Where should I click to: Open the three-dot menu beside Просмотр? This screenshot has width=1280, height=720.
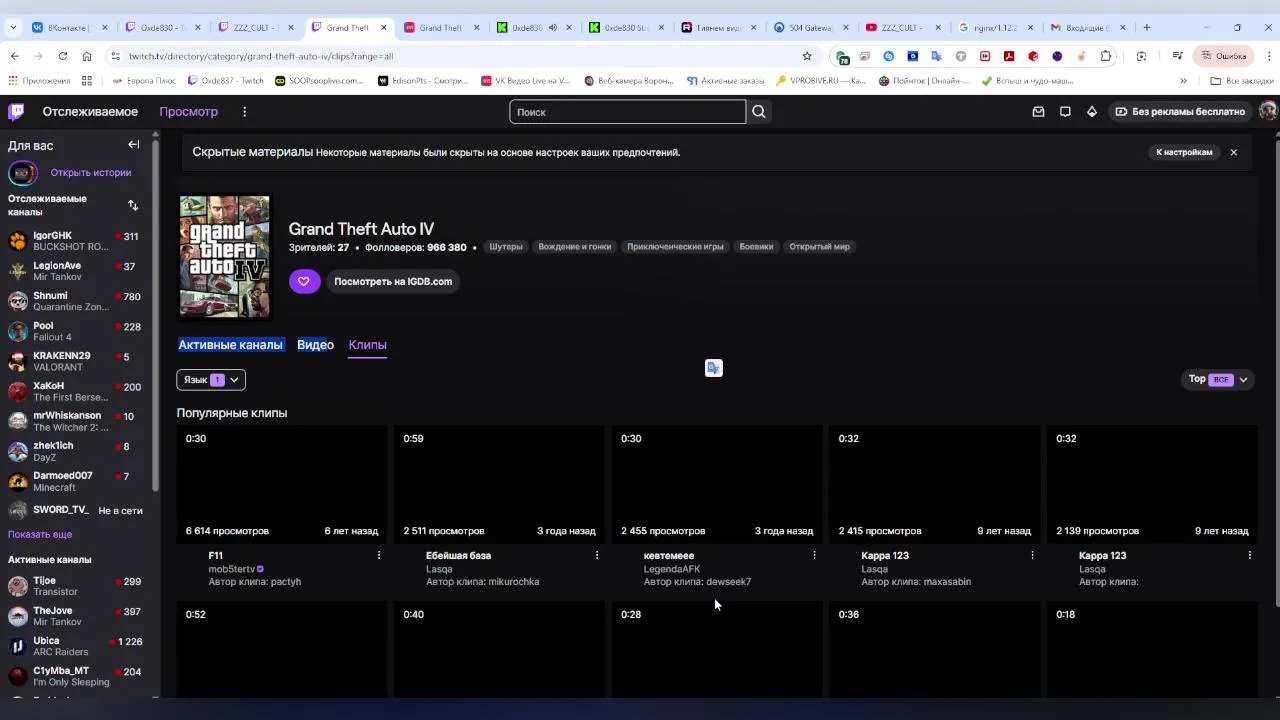(244, 112)
